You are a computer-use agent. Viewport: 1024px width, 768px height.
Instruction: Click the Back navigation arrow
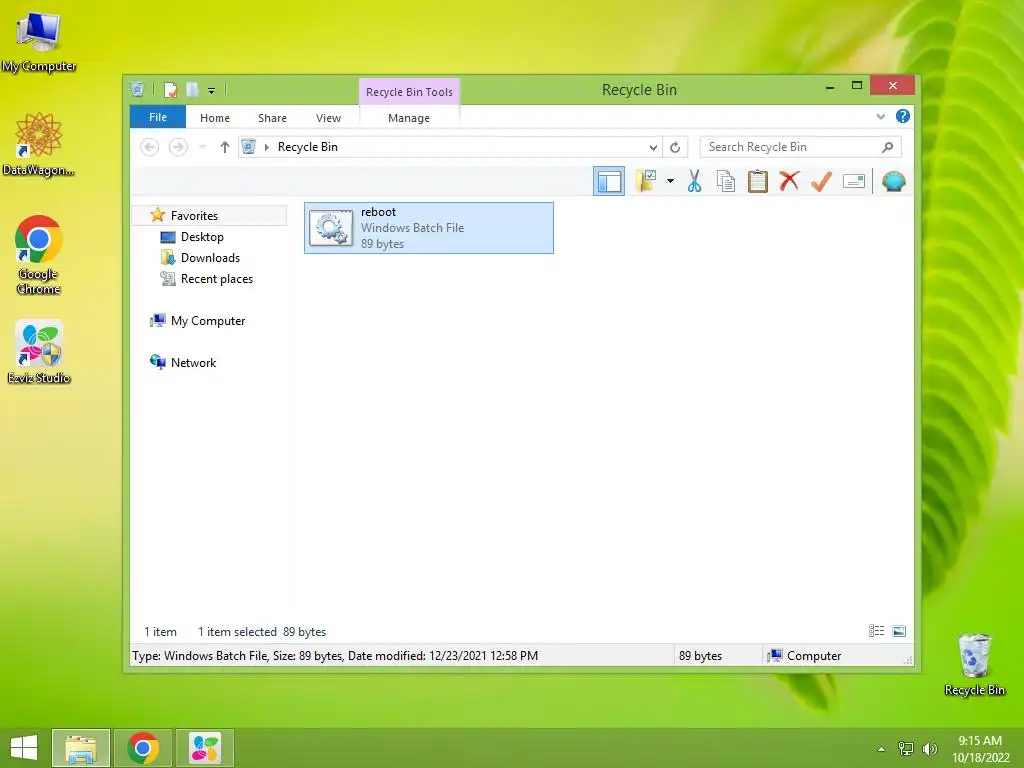(150, 147)
